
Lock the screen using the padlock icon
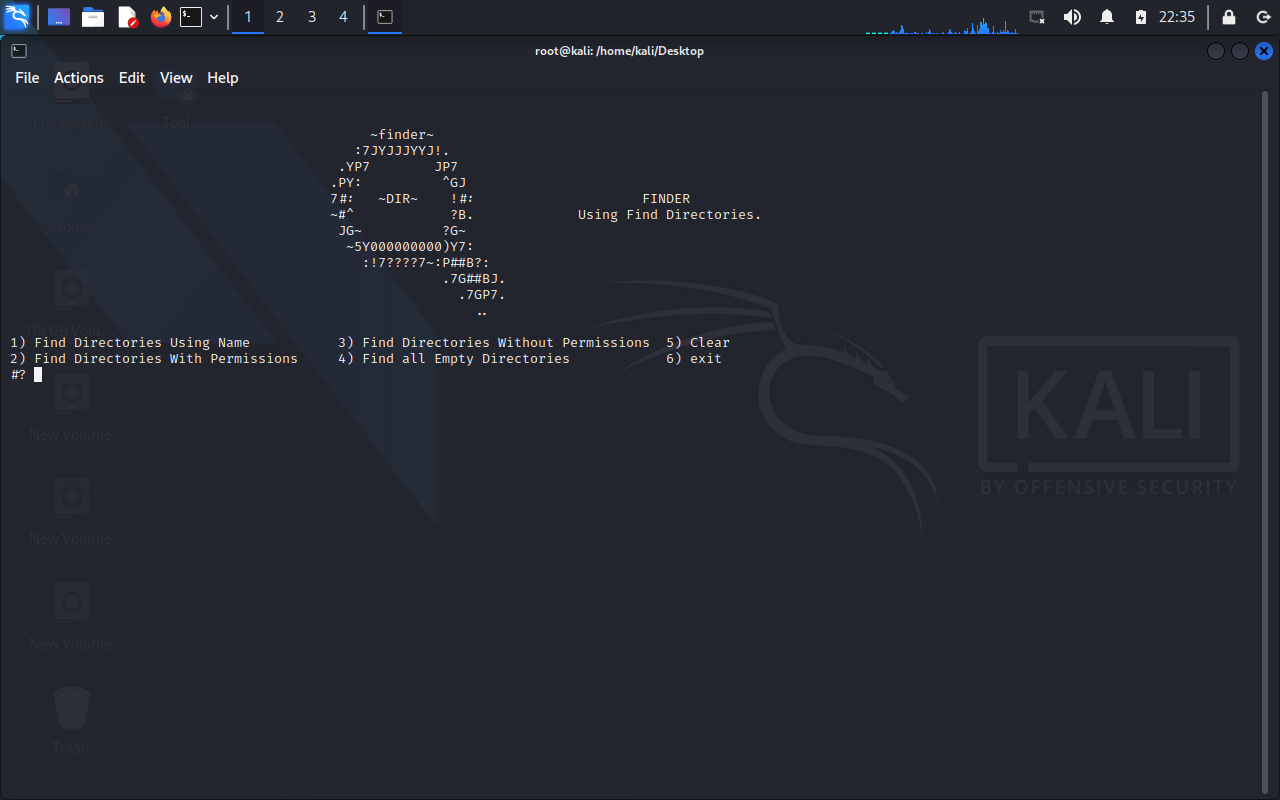coord(1227,17)
